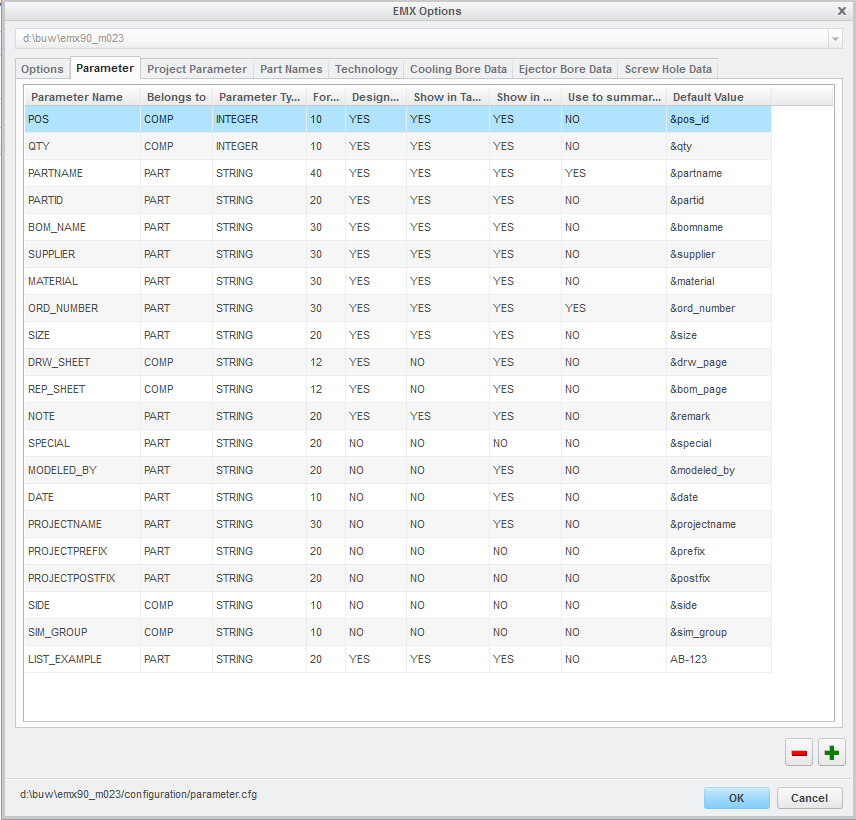Click the AB-123 default value cell

[718, 659]
